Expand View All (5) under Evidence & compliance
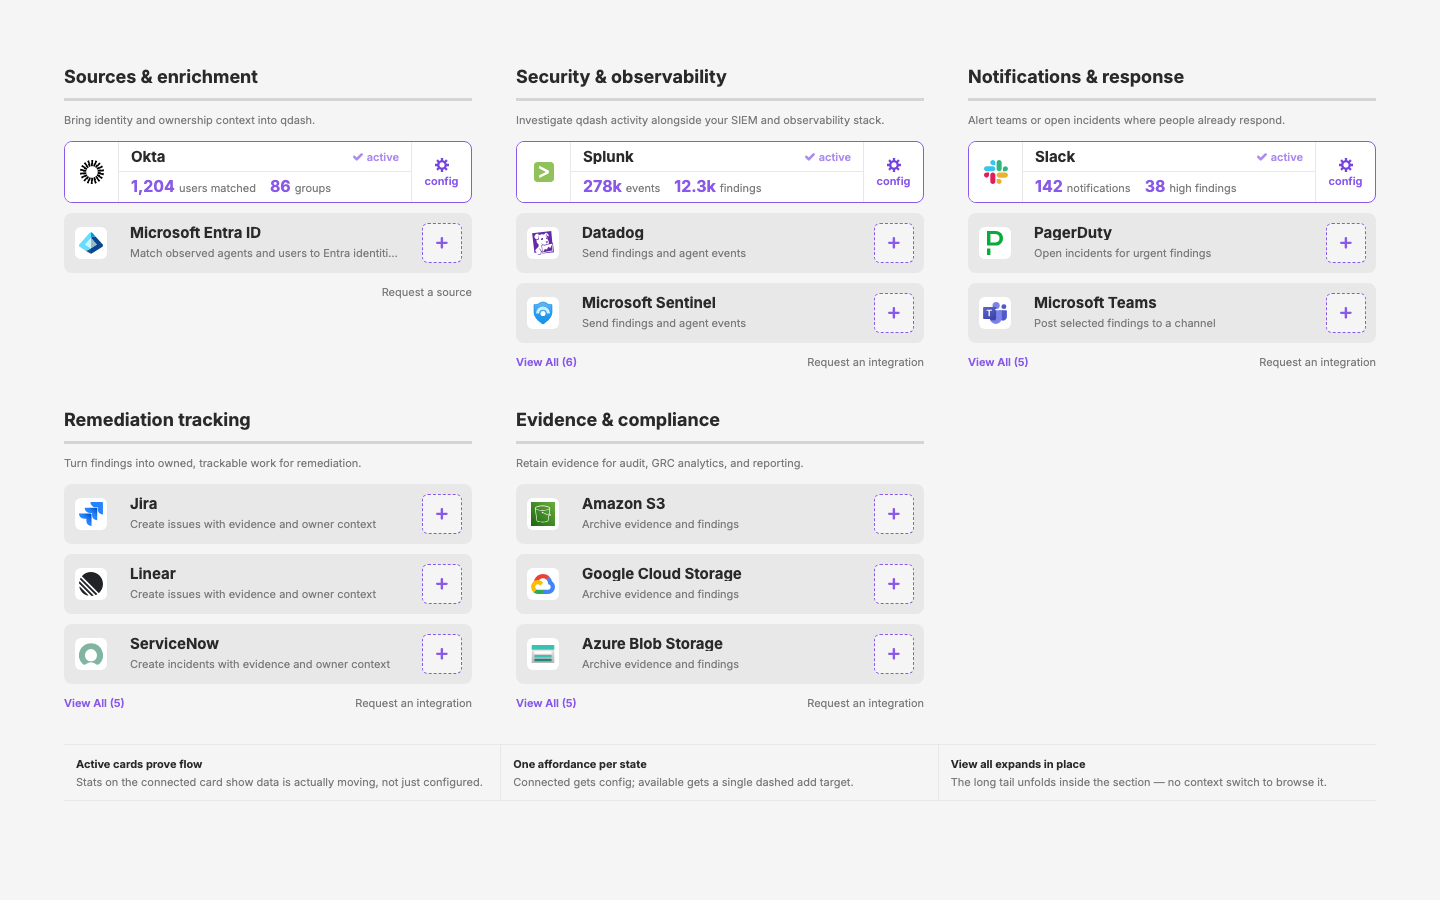The image size is (1440, 900). click(546, 703)
